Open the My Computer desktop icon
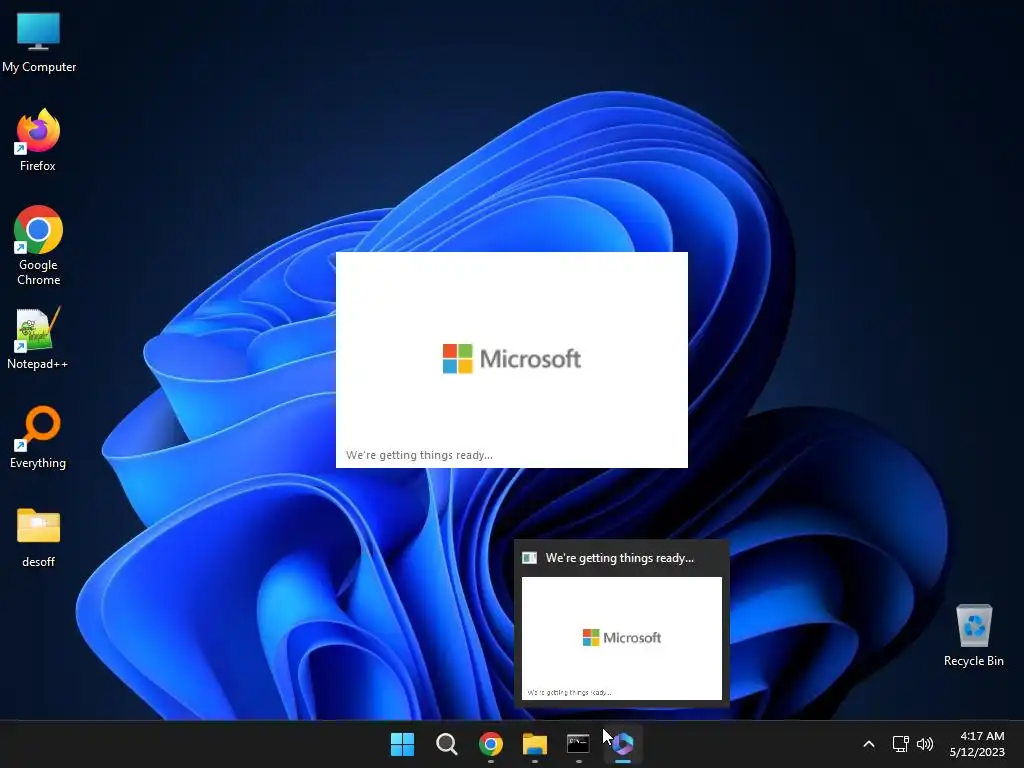 click(x=39, y=42)
